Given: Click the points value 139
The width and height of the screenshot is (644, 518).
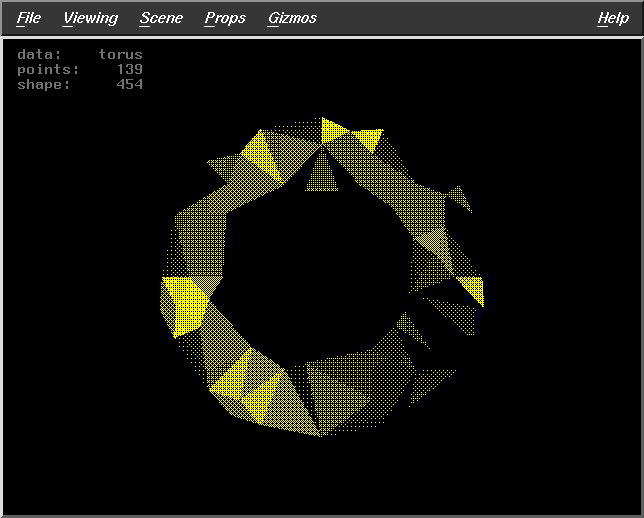Looking at the screenshot, I should coord(130,69).
